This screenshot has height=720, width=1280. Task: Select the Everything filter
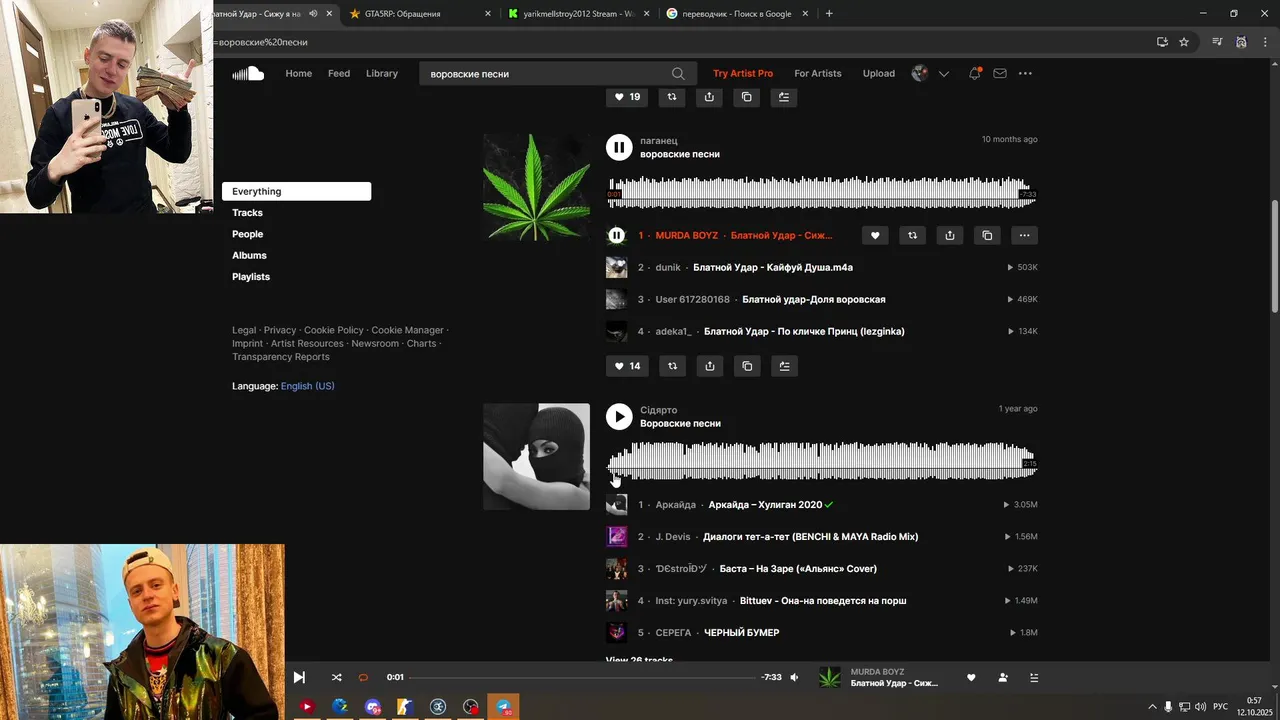[x=296, y=191]
